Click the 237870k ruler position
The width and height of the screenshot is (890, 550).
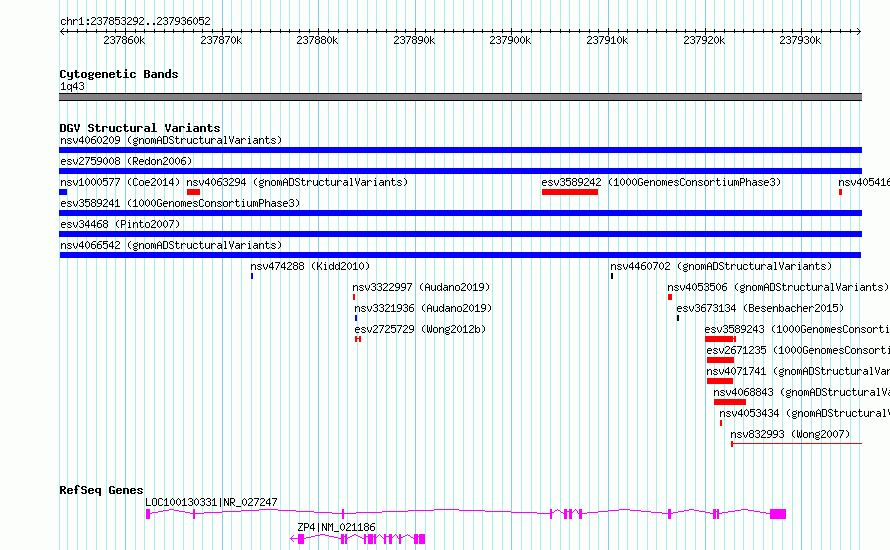pos(221,40)
